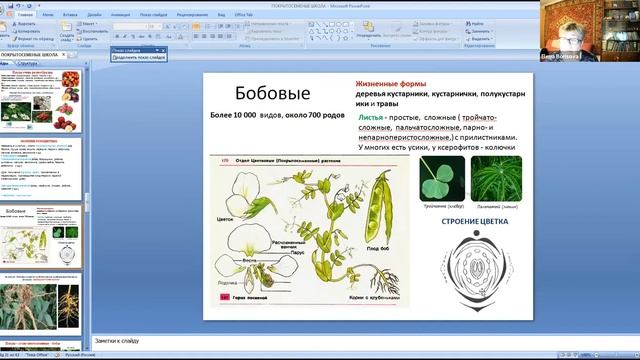Align text left

click(196, 37)
